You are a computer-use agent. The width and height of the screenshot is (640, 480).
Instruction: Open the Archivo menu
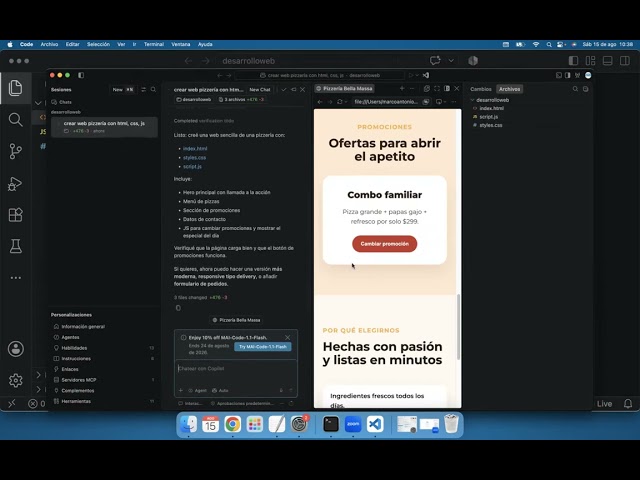point(49,44)
